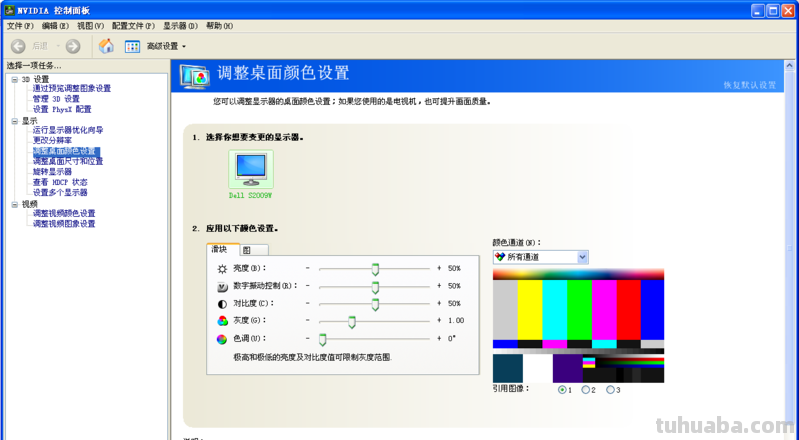Collapse the 3D 设置 tree node
The height and width of the screenshot is (440, 799).
click(15, 80)
